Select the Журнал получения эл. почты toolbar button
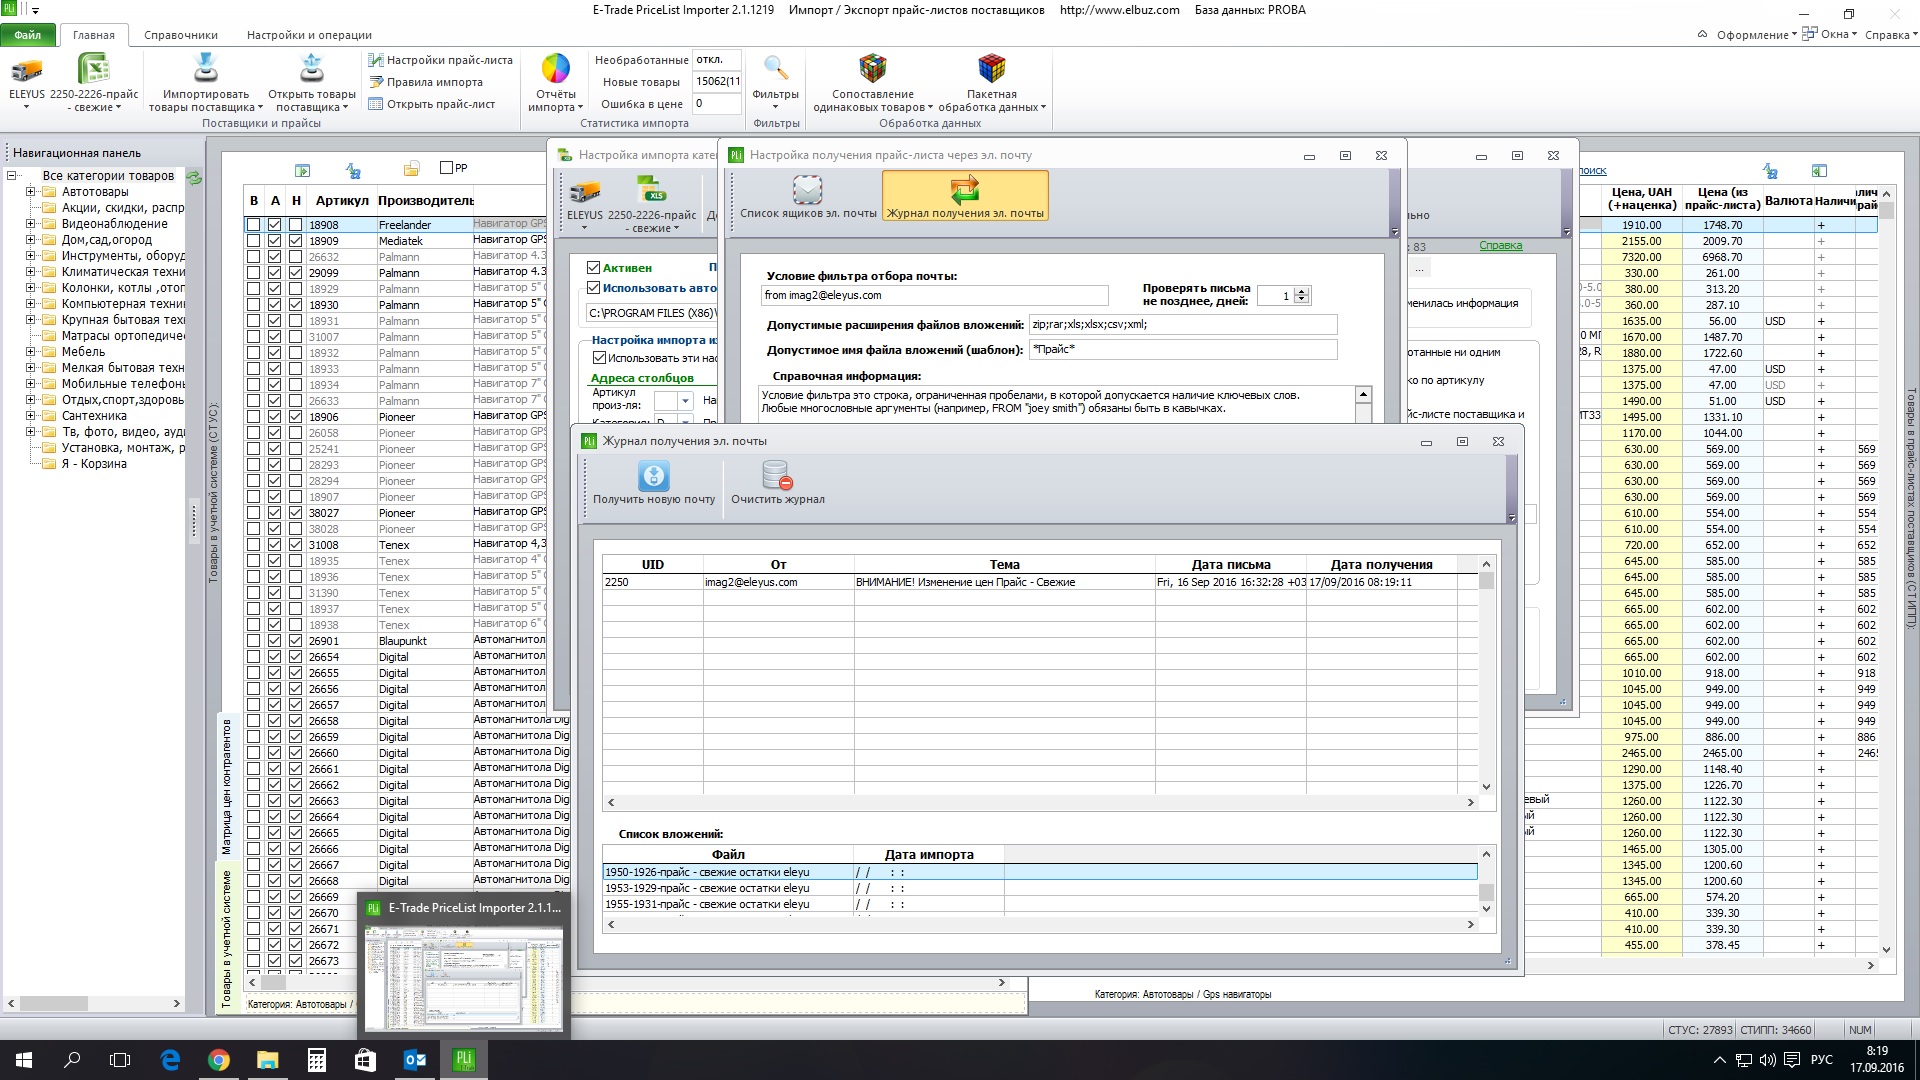 click(965, 196)
